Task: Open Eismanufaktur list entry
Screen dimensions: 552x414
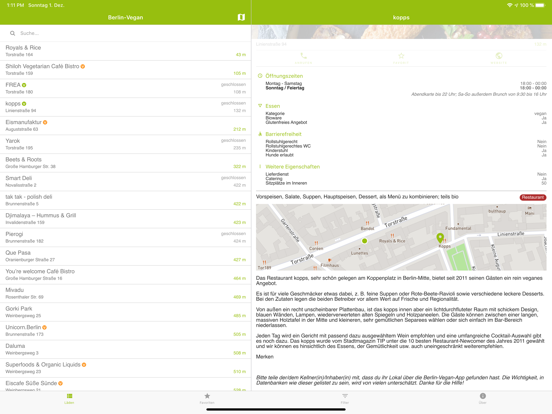Action: click(125, 126)
